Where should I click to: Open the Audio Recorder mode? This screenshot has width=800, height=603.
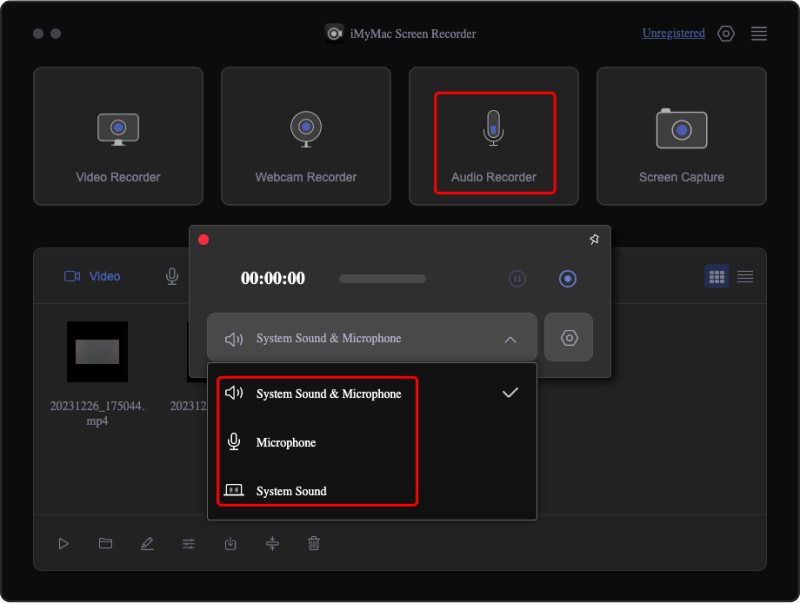click(493, 136)
